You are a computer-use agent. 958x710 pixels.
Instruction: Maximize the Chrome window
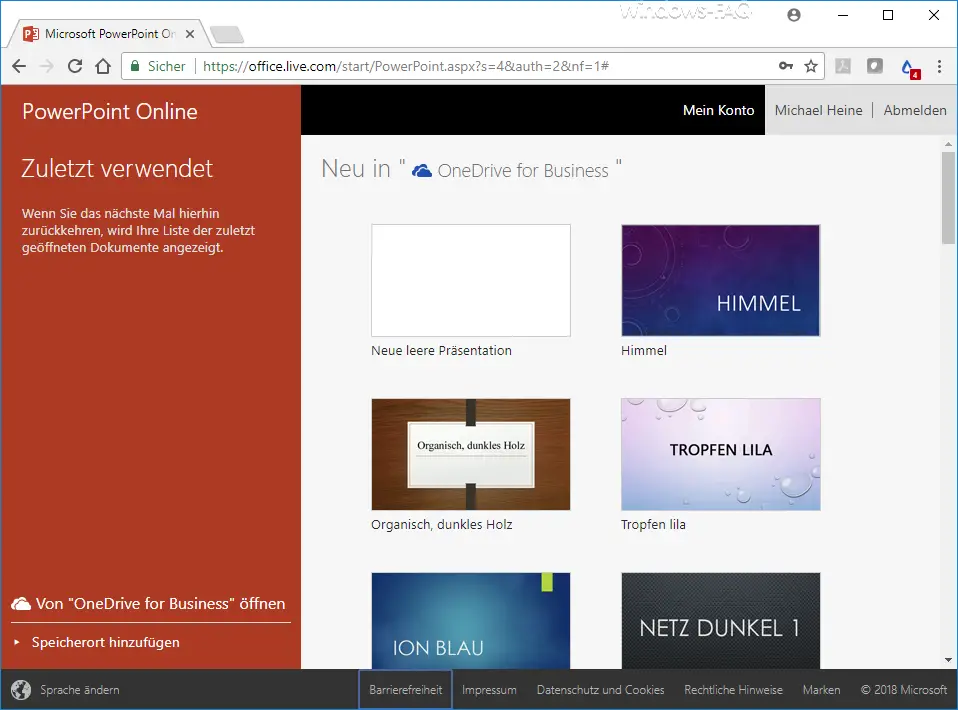click(888, 15)
